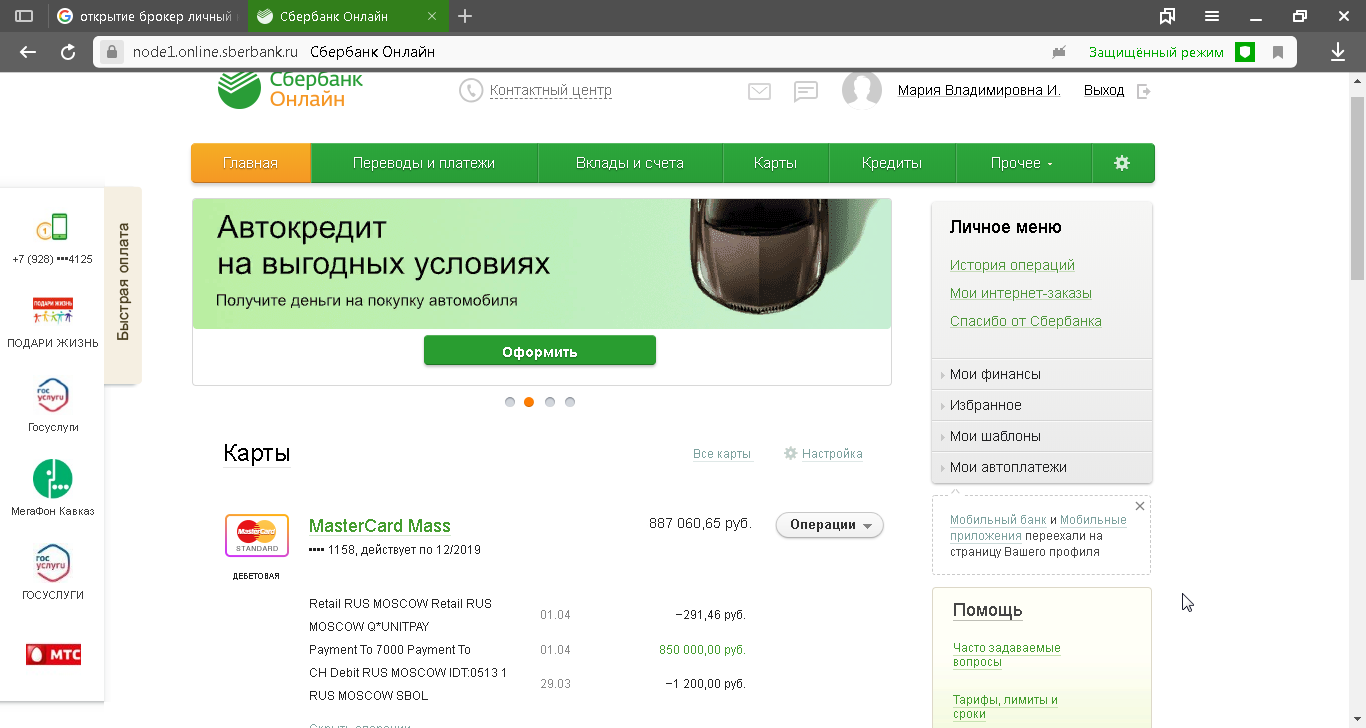Open the chat messages icon in header
1366x728 pixels.
pos(806,91)
